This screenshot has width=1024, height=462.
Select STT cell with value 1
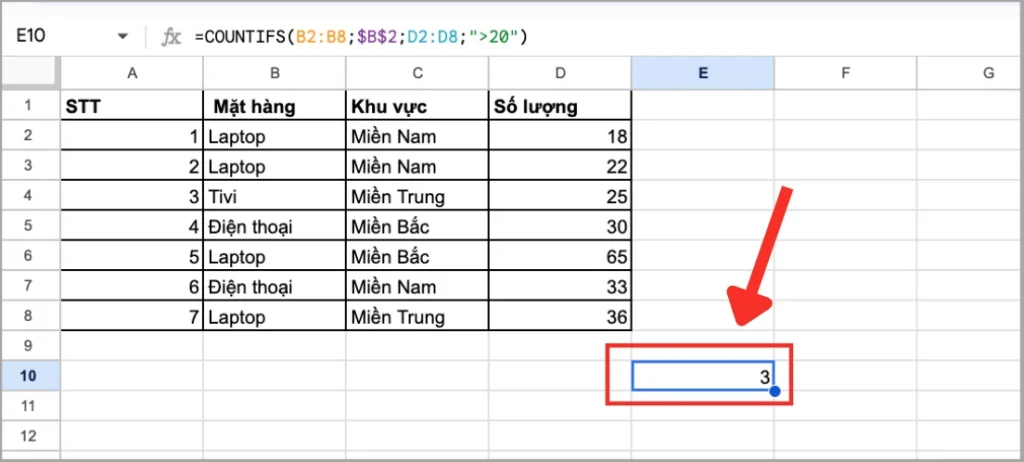[x=132, y=135]
